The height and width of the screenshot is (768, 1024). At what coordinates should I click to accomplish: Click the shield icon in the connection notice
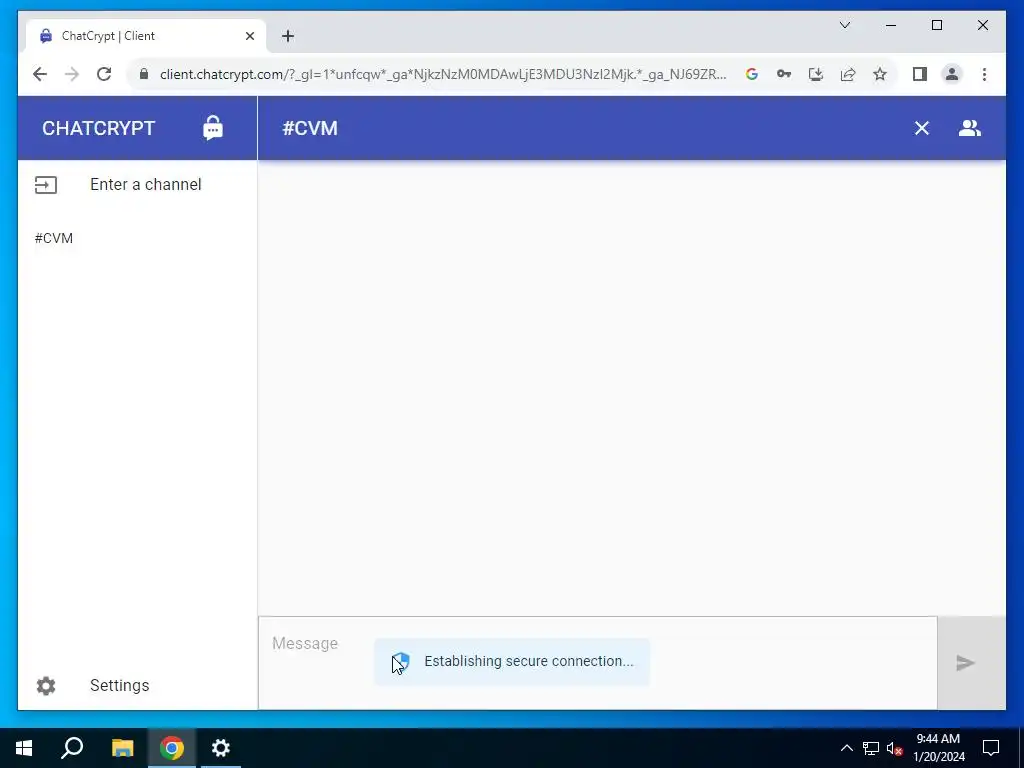(x=400, y=662)
